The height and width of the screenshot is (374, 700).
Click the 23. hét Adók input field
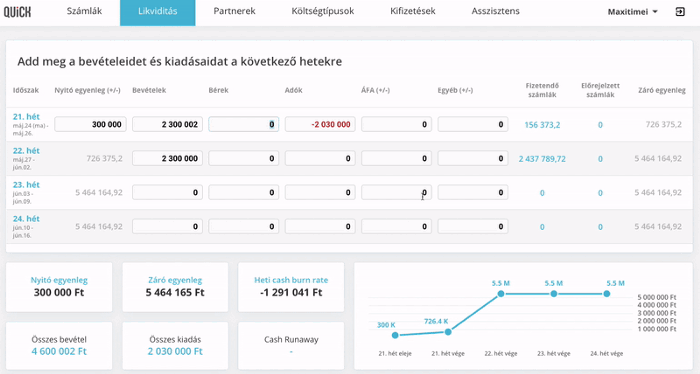tap(320, 192)
